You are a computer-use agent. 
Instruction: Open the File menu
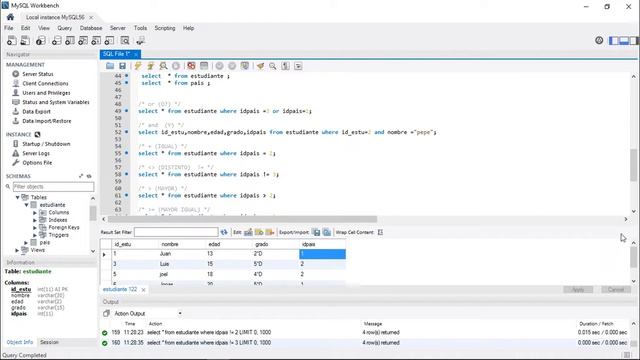[x=9, y=28]
